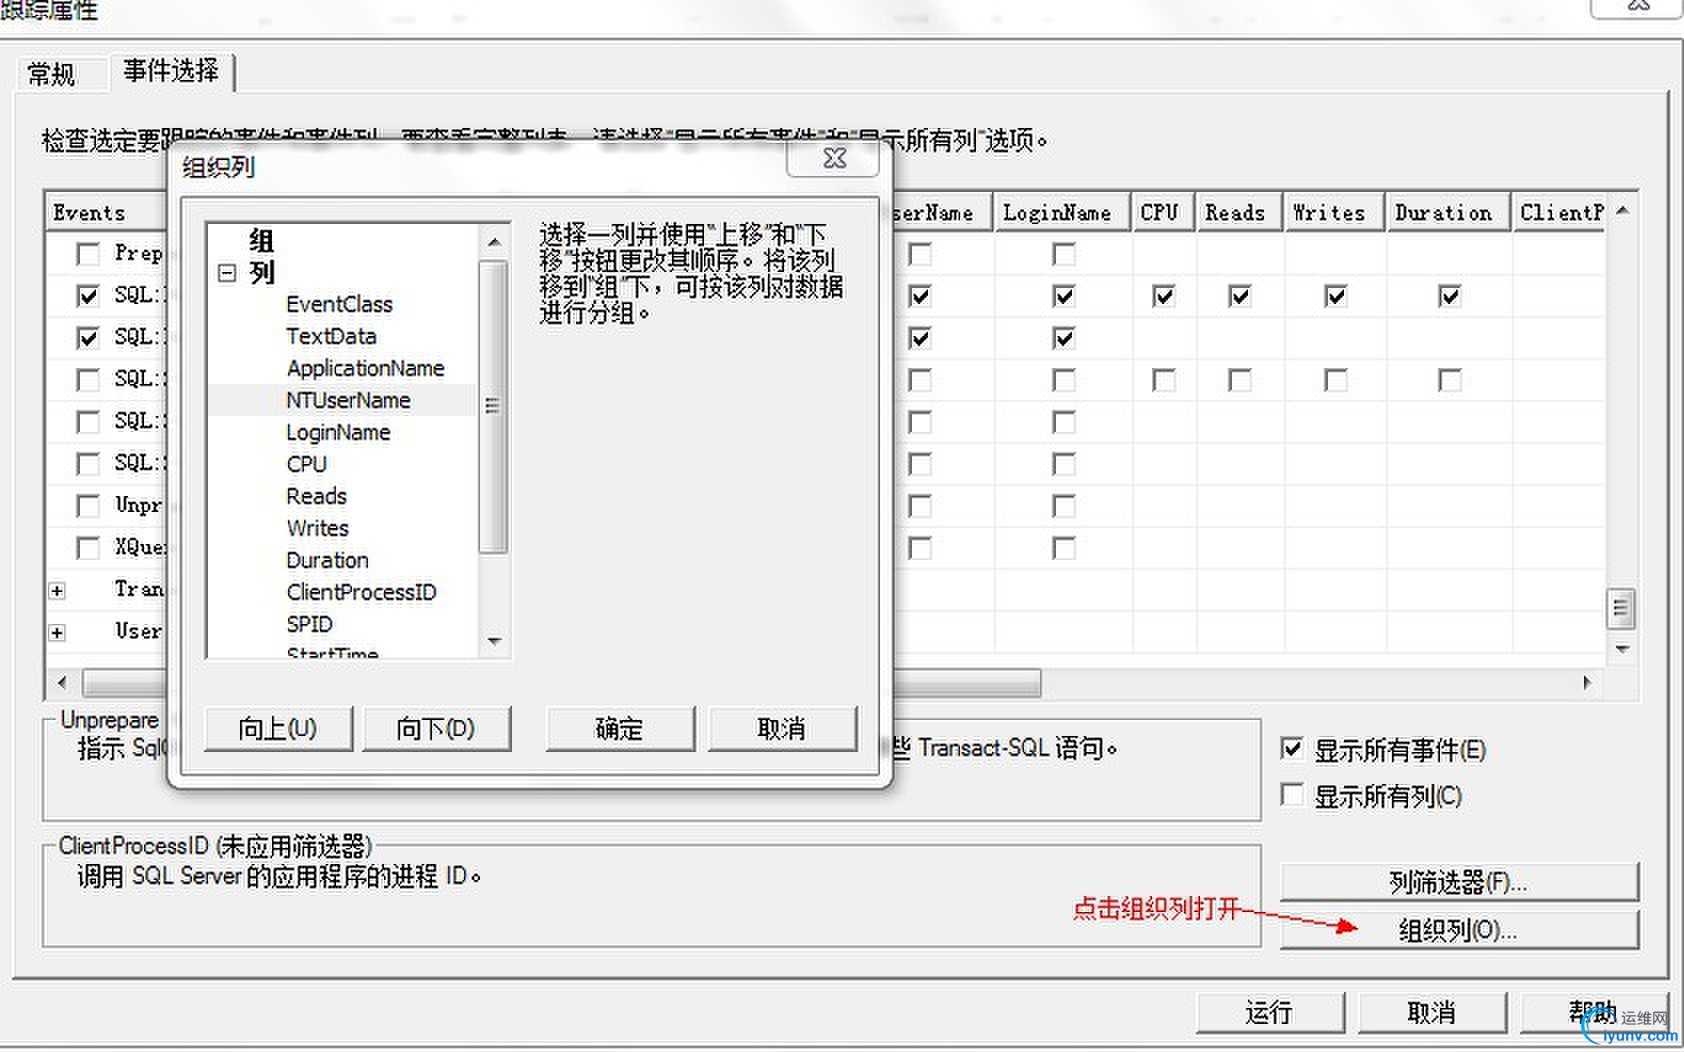Click the 向上(U) move up button
Screen dimensions: 1684x1052
[278, 728]
